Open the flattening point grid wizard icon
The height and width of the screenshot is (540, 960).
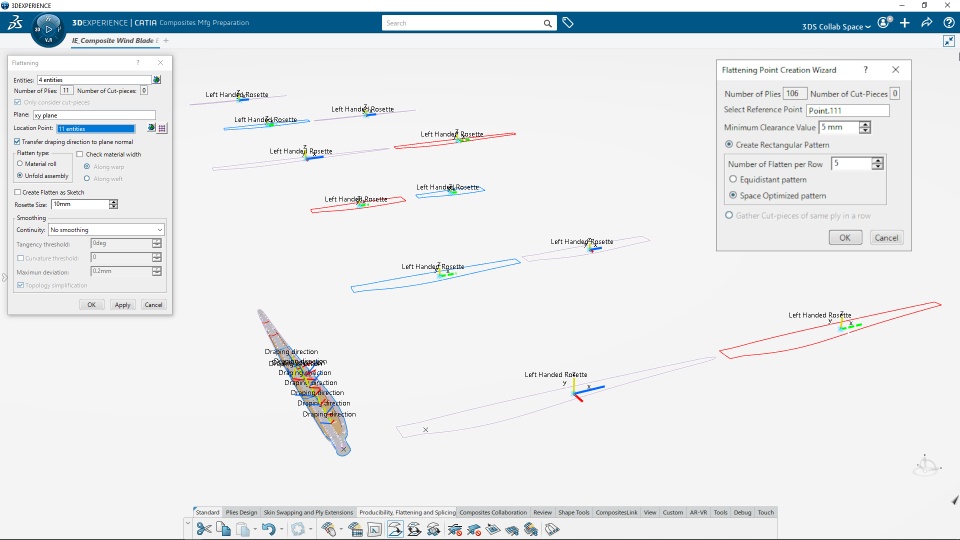(162, 128)
